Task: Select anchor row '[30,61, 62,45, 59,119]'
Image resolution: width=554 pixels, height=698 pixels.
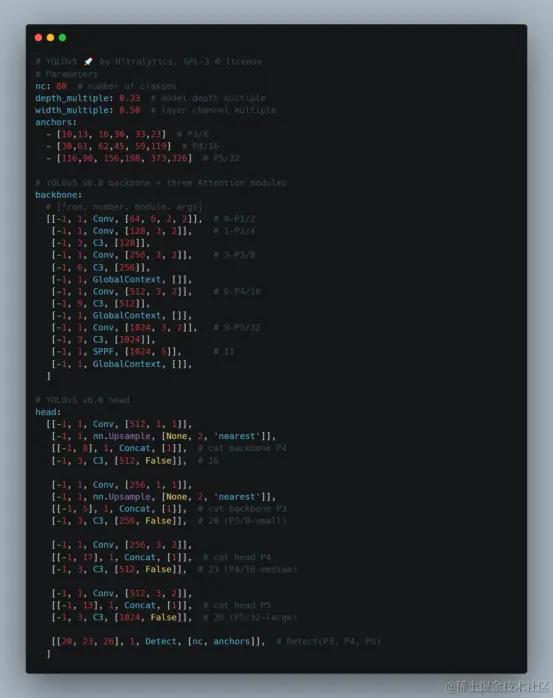Action: tap(132, 146)
